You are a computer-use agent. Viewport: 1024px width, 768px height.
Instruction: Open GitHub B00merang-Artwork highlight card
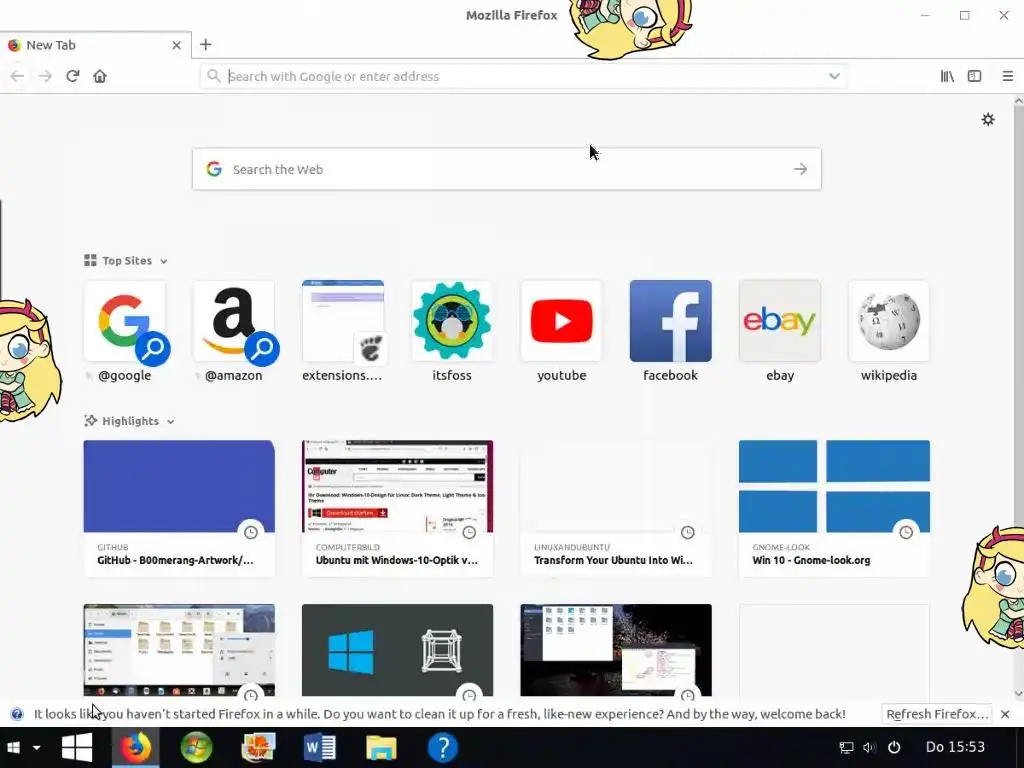pos(179,508)
